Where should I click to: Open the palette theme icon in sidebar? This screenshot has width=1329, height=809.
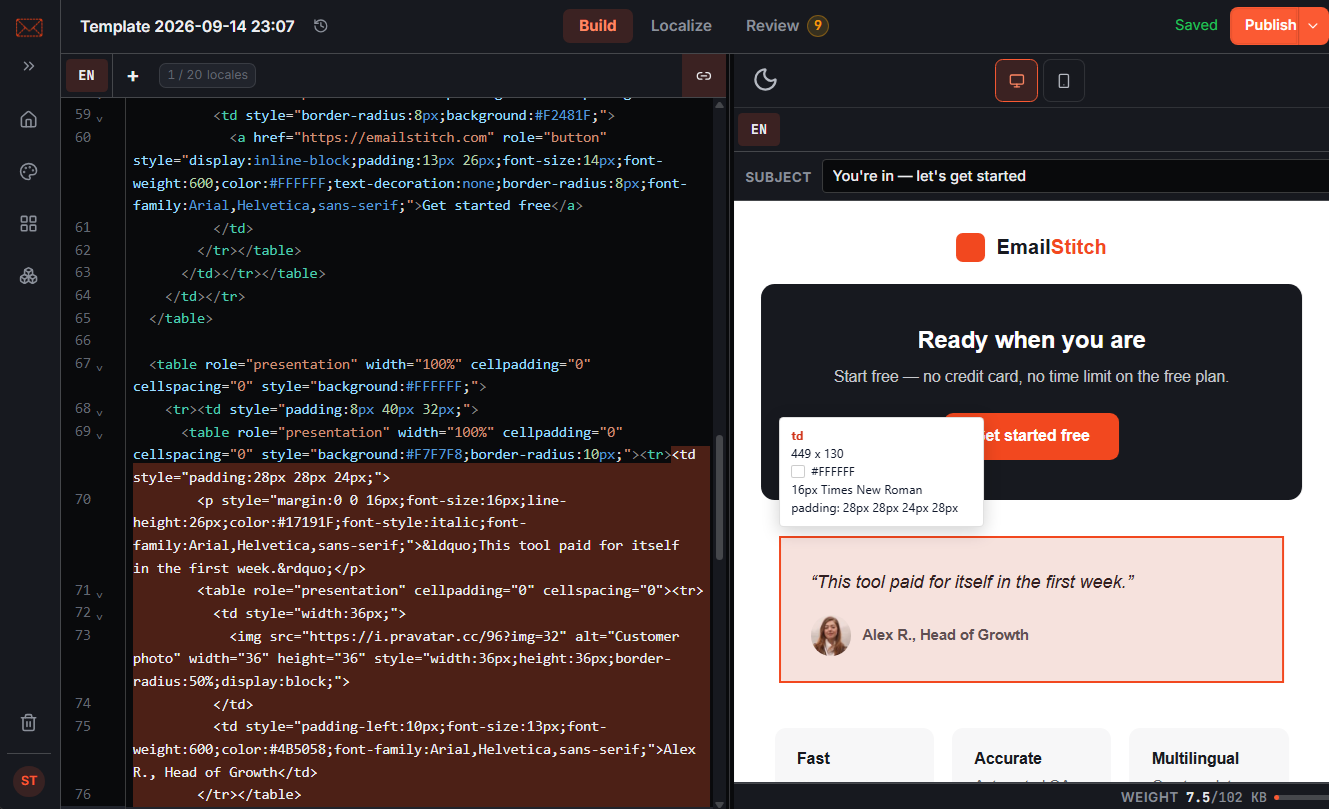tap(29, 172)
